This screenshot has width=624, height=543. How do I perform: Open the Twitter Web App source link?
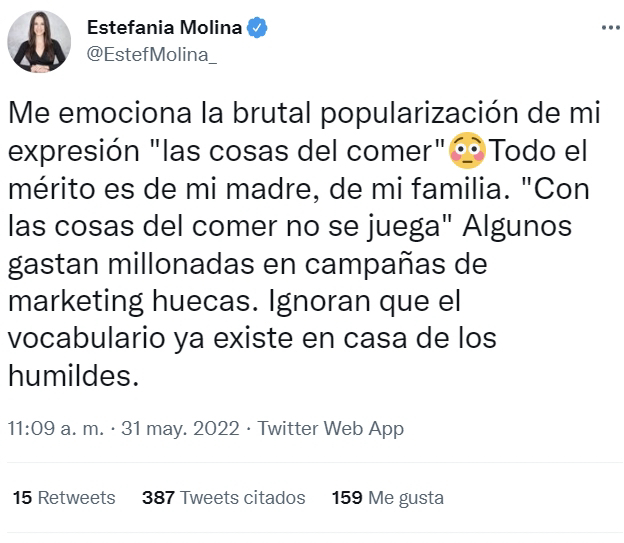point(331,429)
